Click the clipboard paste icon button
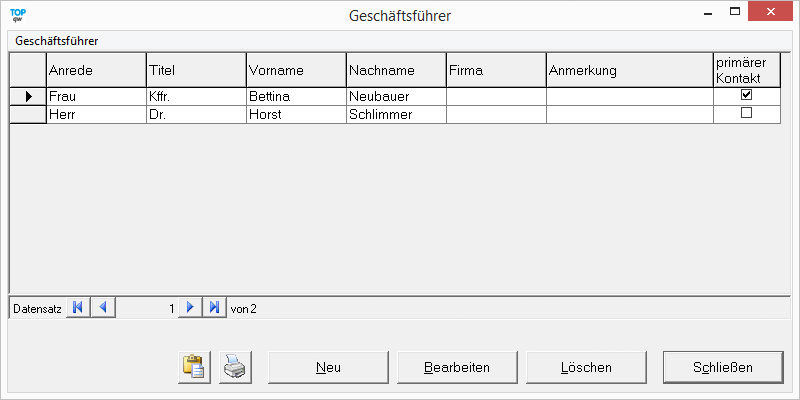Screen dimensions: 800x400 [x=193, y=367]
